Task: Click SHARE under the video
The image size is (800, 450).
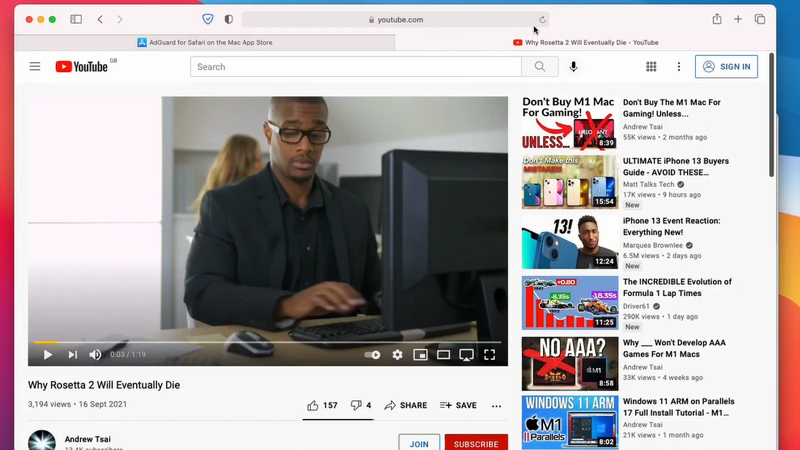Action: 406,406
